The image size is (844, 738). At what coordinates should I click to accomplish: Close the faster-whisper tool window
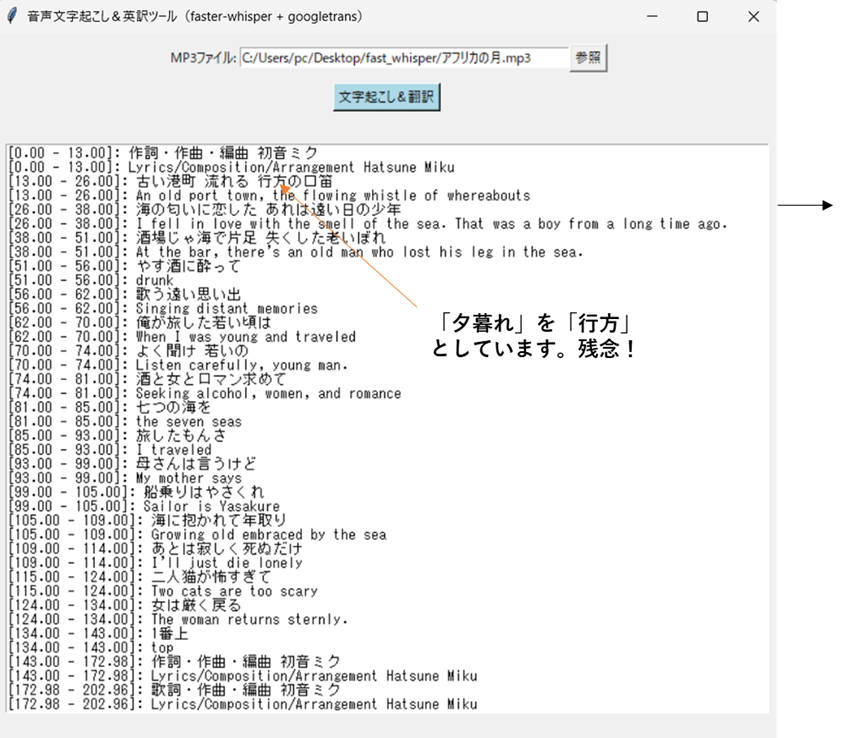[x=754, y=17]
